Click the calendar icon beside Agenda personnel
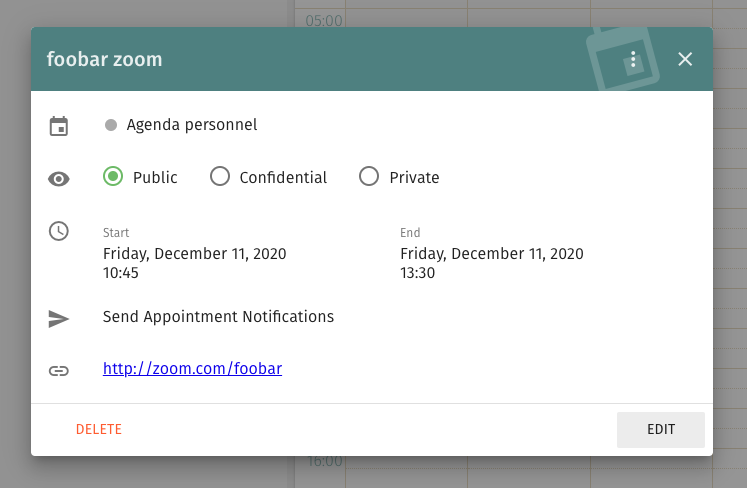Viewport: 747px width, 488px height. coord(59,126)
